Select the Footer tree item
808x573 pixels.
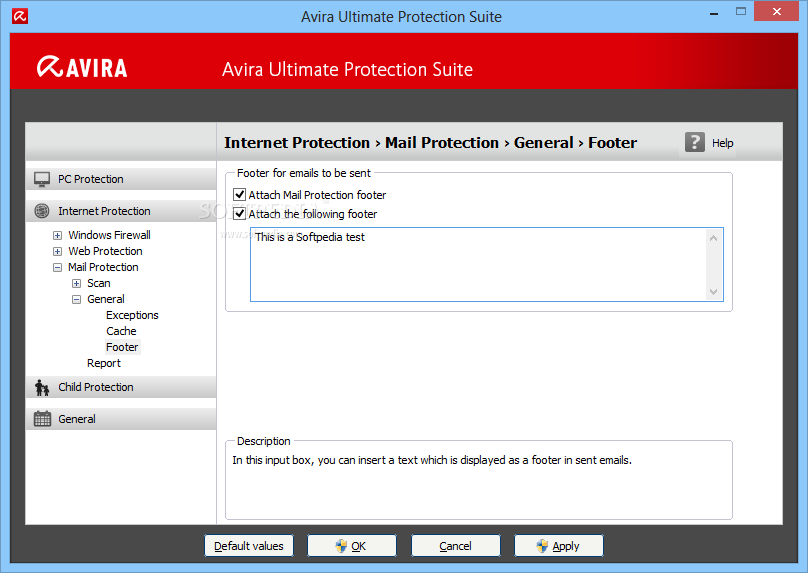[122, 347]
